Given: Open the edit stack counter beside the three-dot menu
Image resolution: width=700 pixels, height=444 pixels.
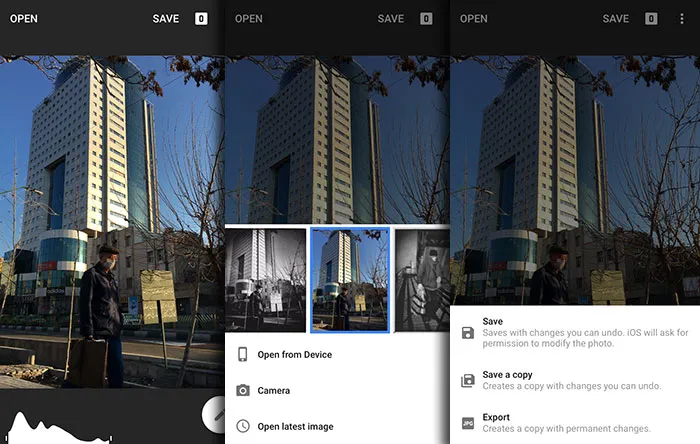Looking at the screenshot, I should (651, 18).
